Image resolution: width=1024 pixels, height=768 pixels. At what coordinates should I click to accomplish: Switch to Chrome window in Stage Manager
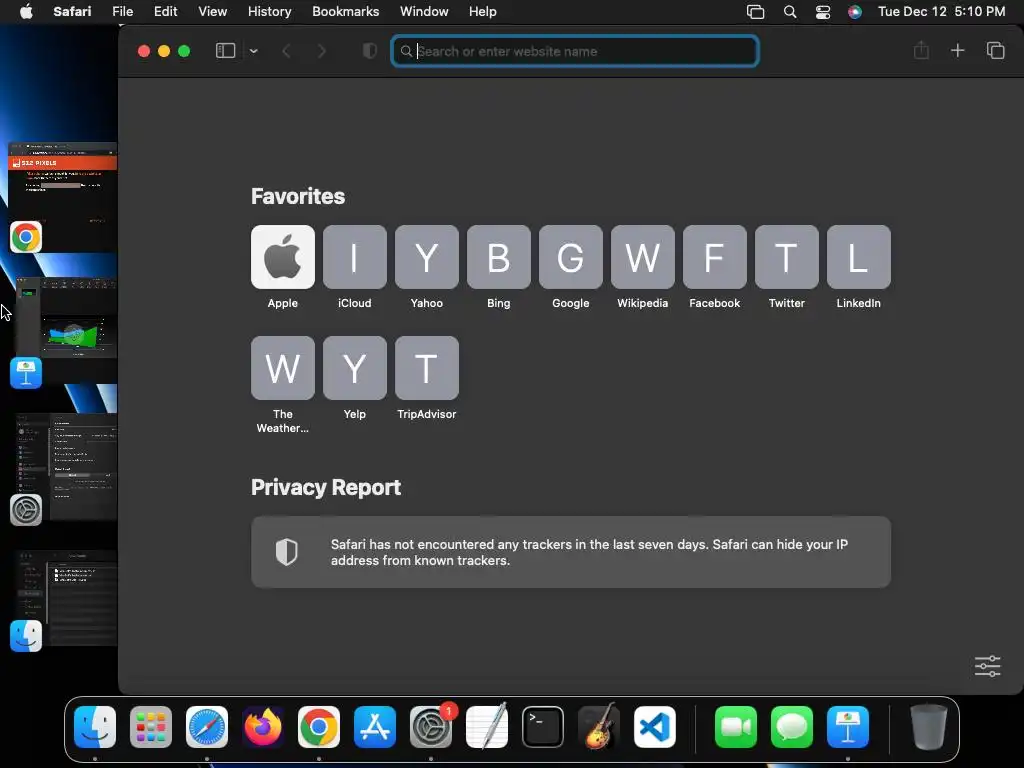(63, 197)
